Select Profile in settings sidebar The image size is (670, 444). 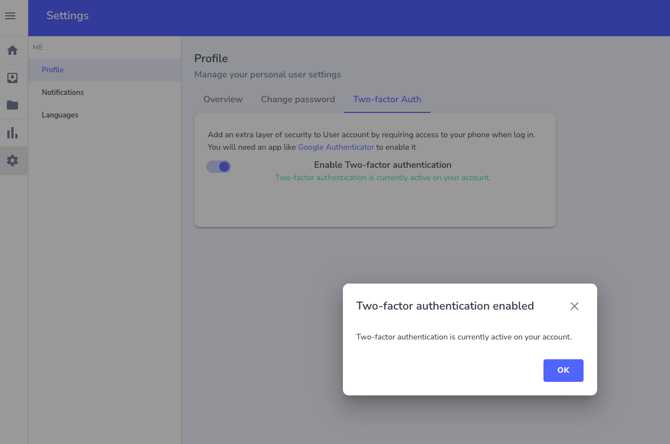[53, 70]
